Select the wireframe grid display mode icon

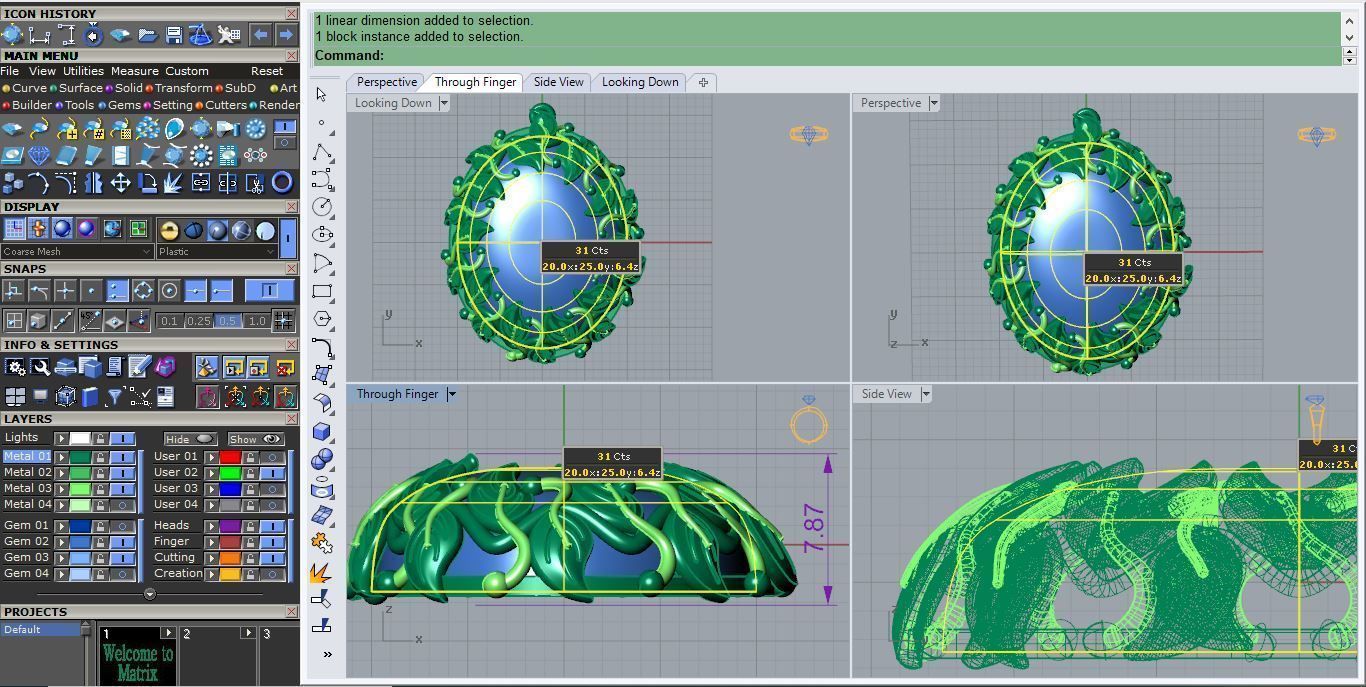tap(14, 229)
